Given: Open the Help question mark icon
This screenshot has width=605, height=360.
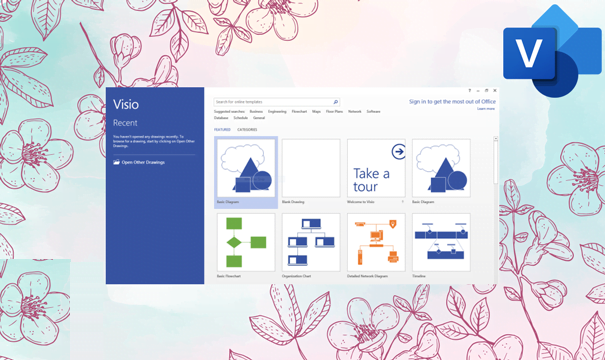Looking at the screenshot, I should coord(470,91).
